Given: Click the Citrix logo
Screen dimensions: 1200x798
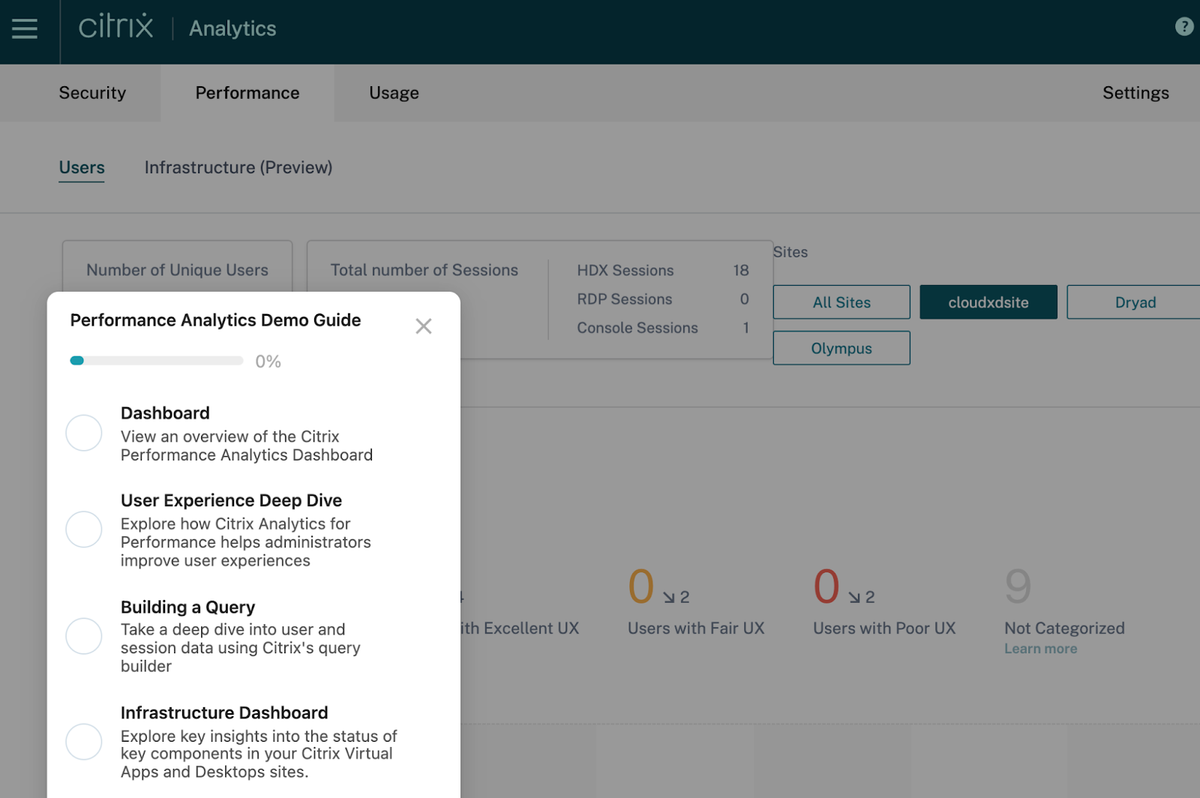Looking at the screenshot, I should pyautogui.click(x=115, y=26).
